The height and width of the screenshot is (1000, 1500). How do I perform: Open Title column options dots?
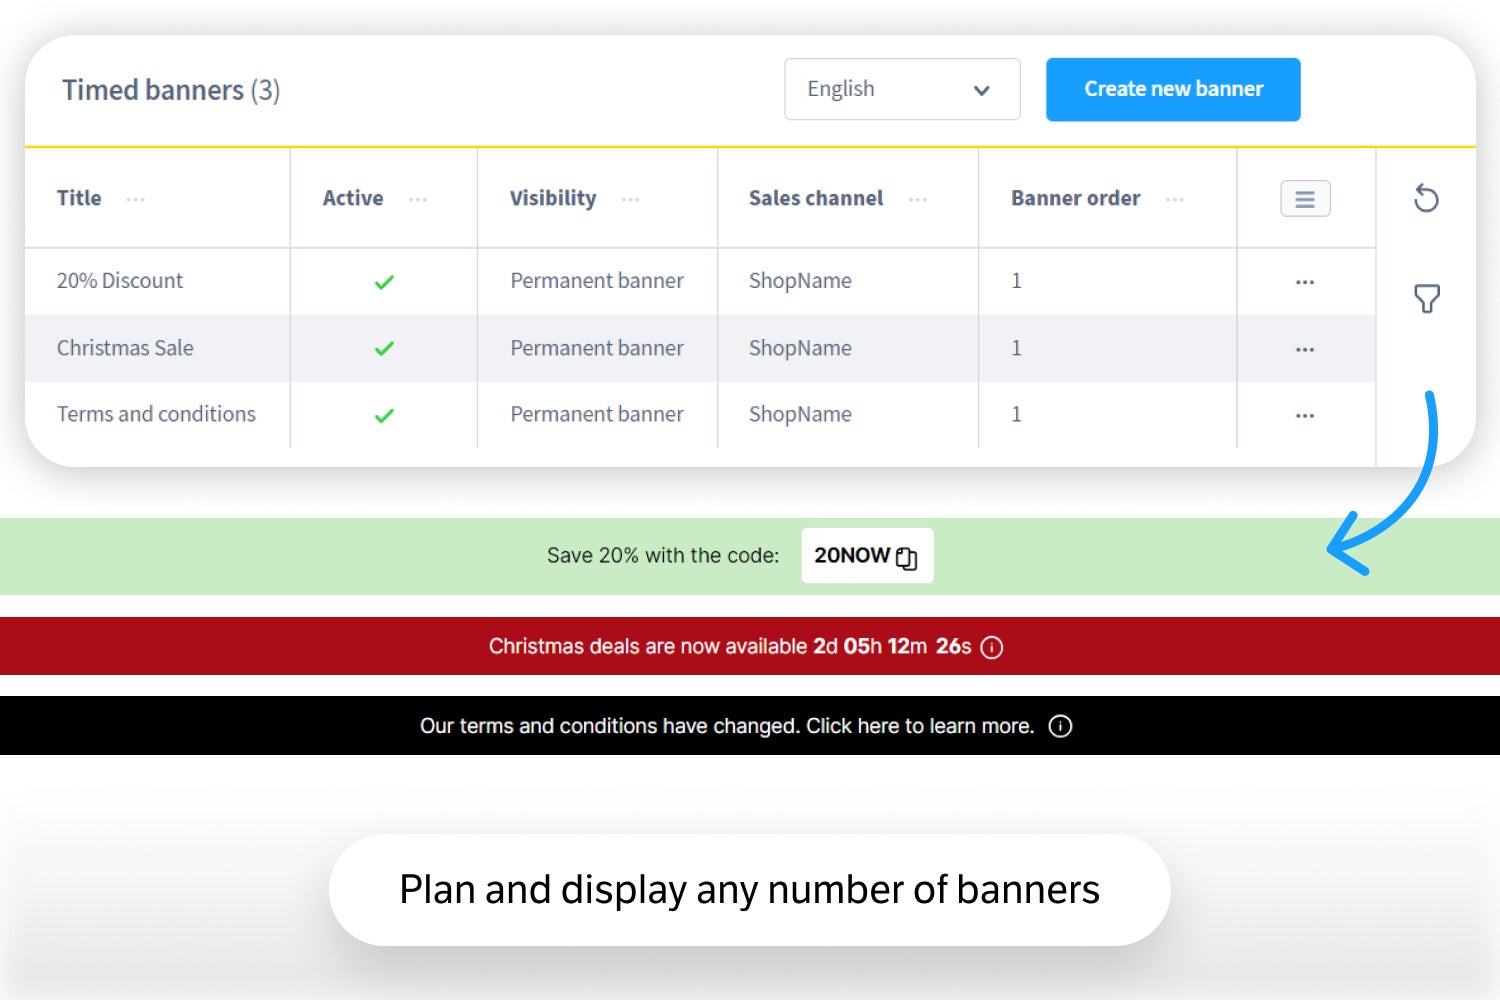coord(136,200)
